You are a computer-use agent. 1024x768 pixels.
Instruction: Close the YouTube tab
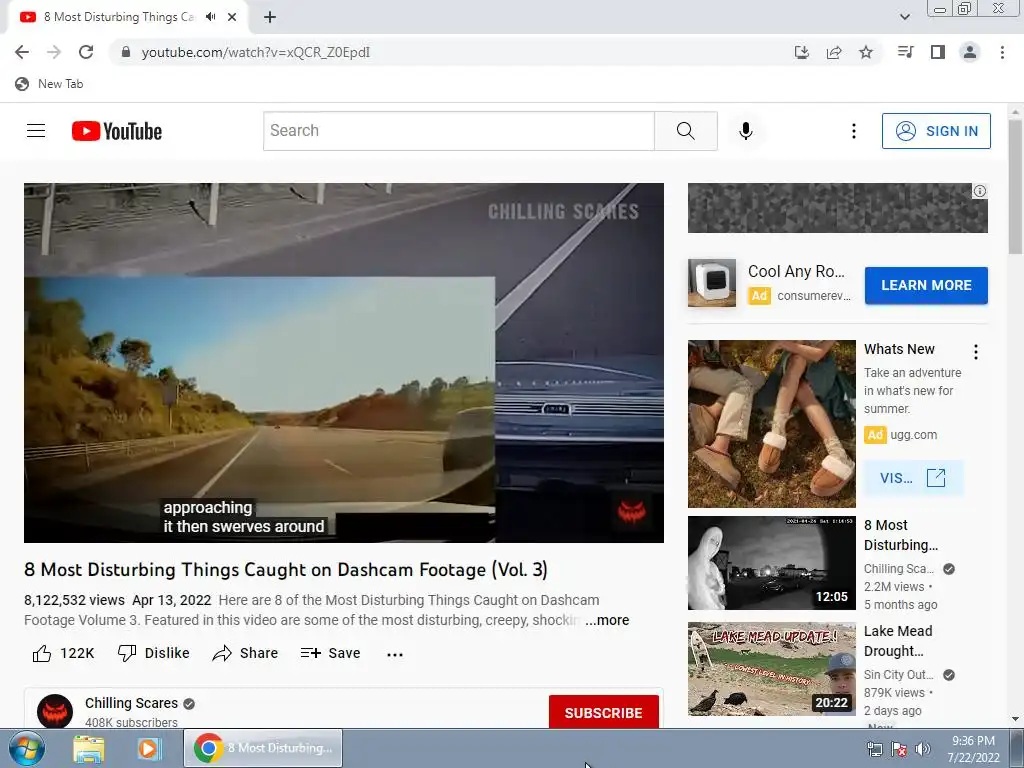[x=232, y=17]
